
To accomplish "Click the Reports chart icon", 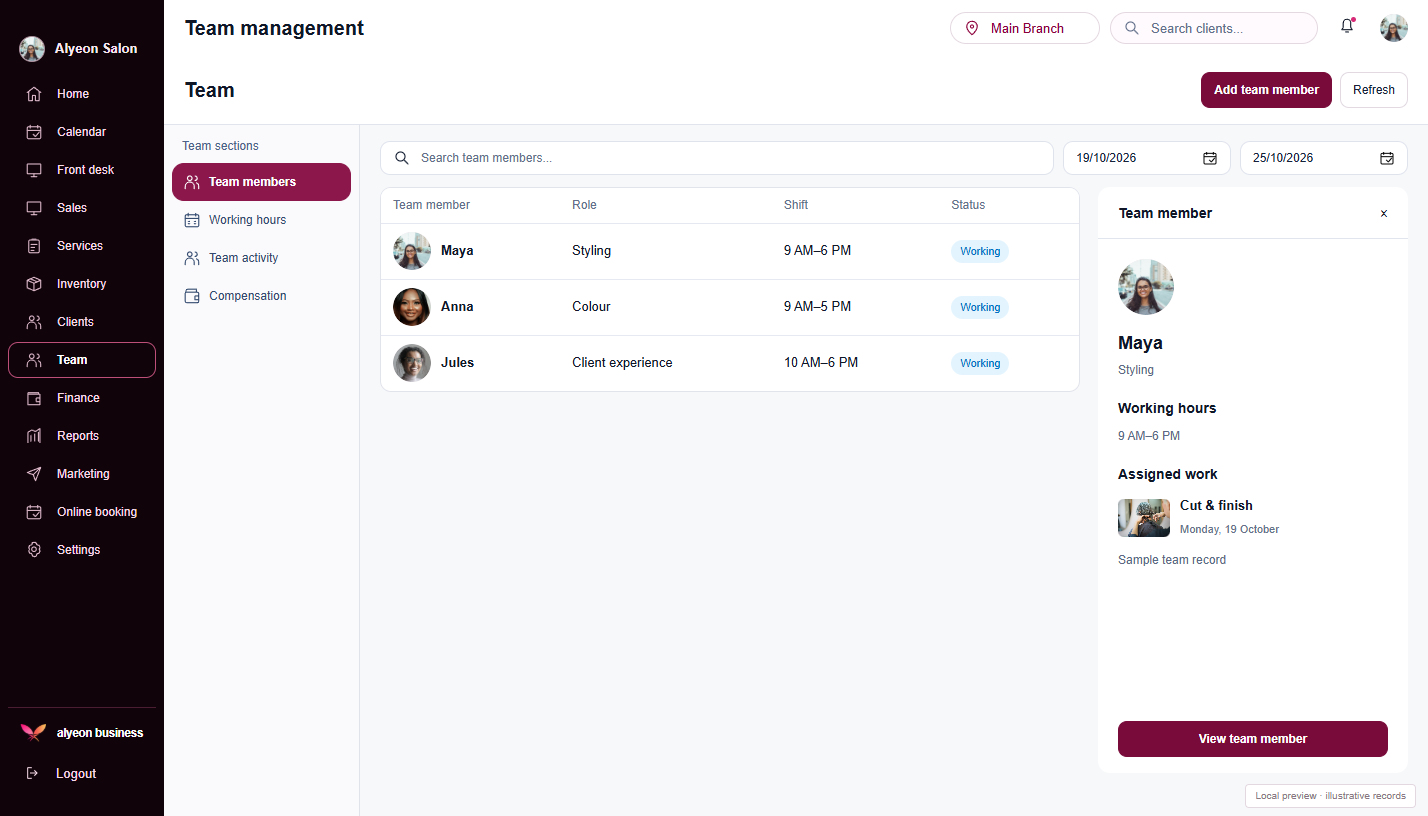I will (34, 436).
